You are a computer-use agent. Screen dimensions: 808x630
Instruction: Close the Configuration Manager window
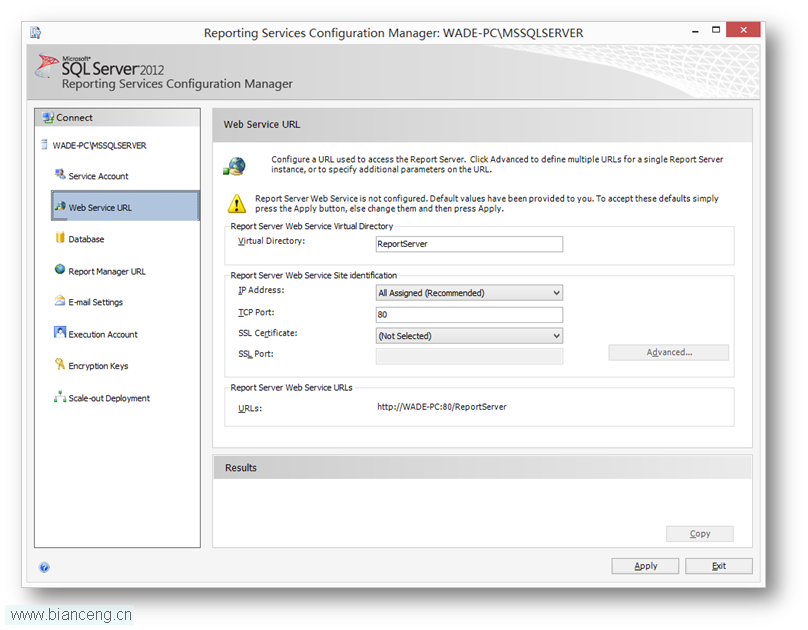(743, 30)
